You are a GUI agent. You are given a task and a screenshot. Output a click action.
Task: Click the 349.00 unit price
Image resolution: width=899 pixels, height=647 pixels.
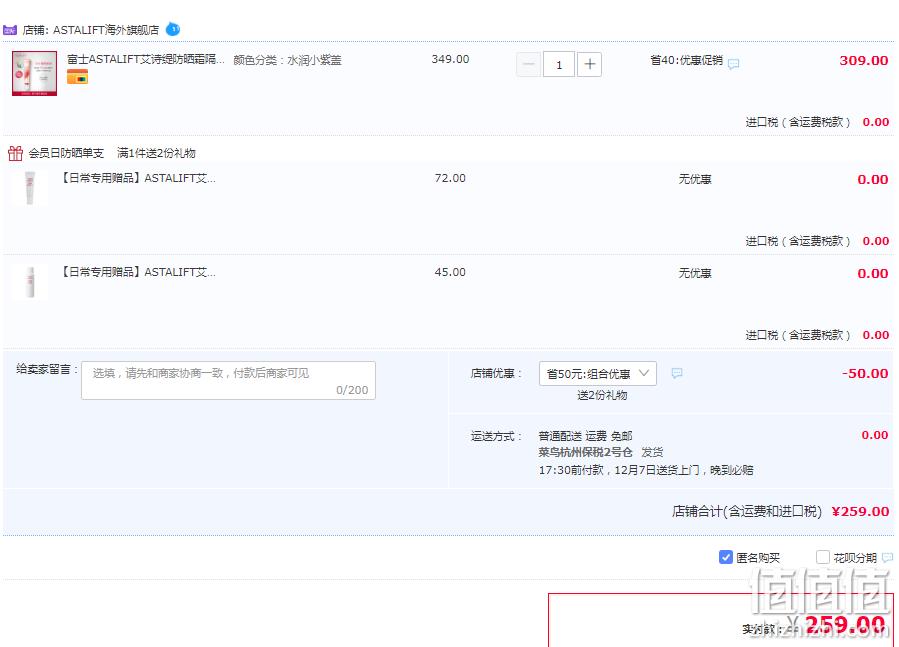point(450,59)
